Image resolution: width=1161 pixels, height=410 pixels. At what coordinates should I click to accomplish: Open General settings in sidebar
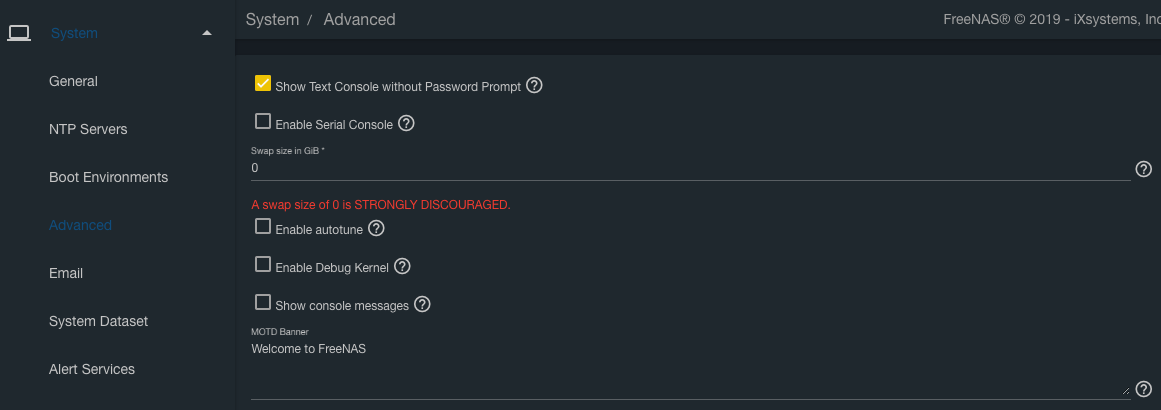(73, 81)
